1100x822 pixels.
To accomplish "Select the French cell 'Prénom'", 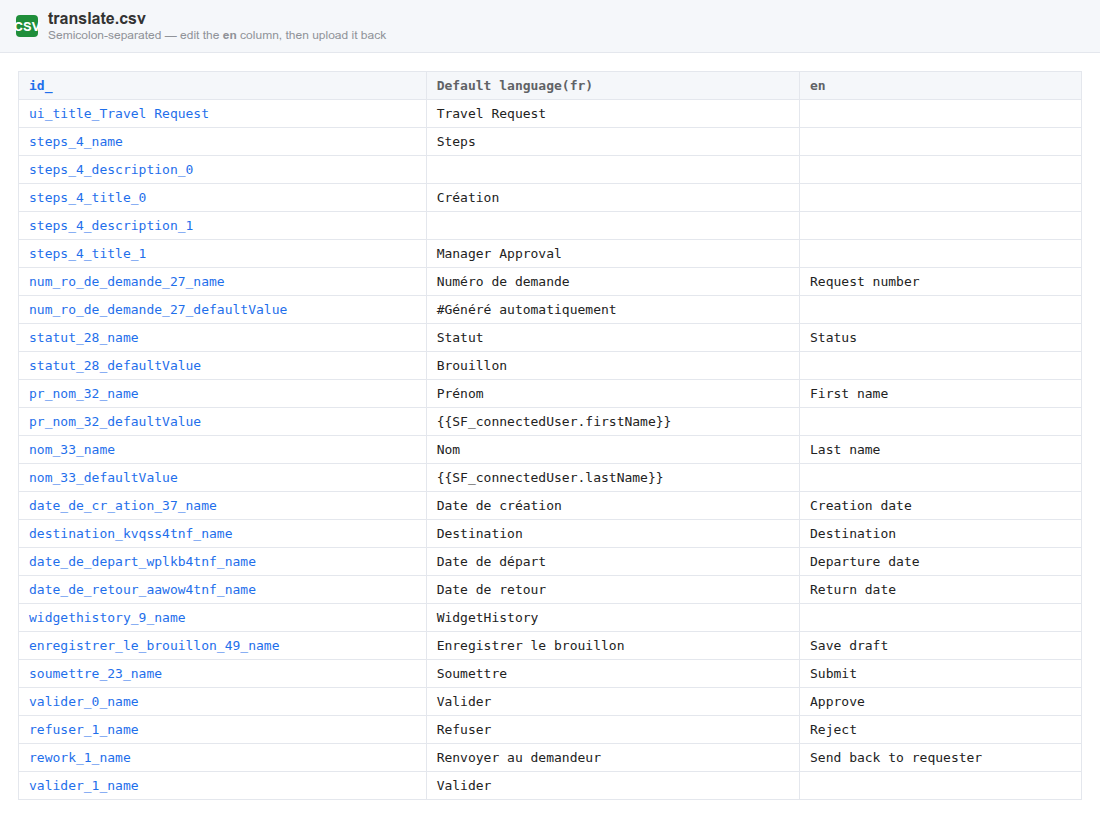I will point(612,394).
